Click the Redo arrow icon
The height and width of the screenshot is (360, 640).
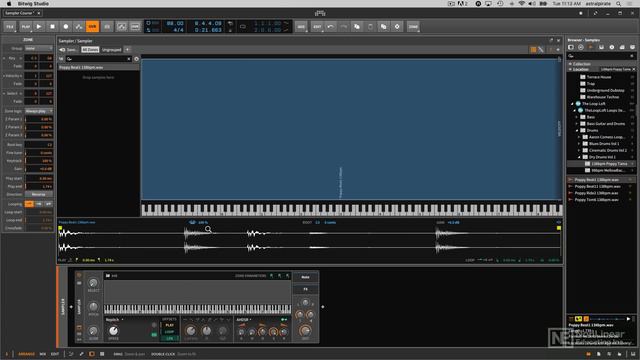coord(343,27)
